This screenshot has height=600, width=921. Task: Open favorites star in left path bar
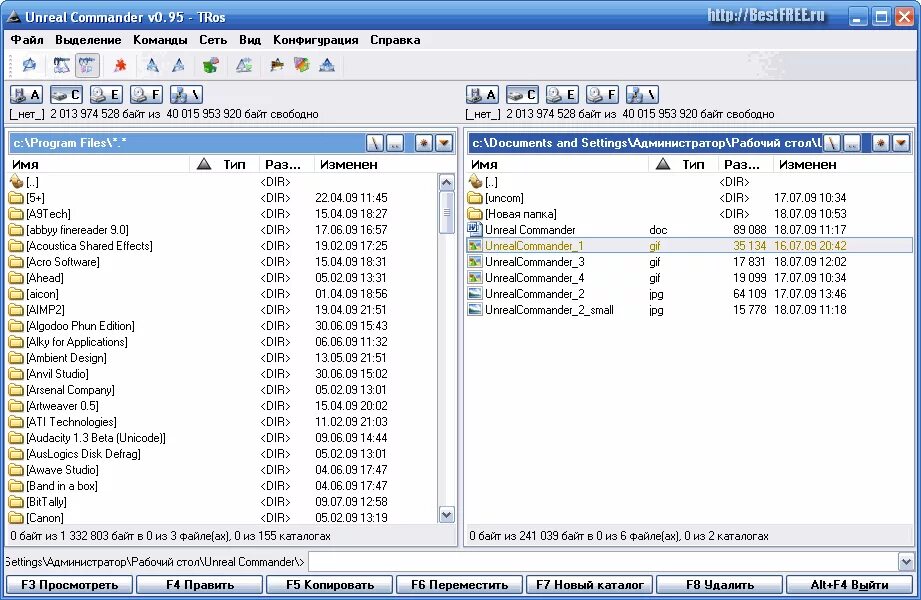click(423, 143)
